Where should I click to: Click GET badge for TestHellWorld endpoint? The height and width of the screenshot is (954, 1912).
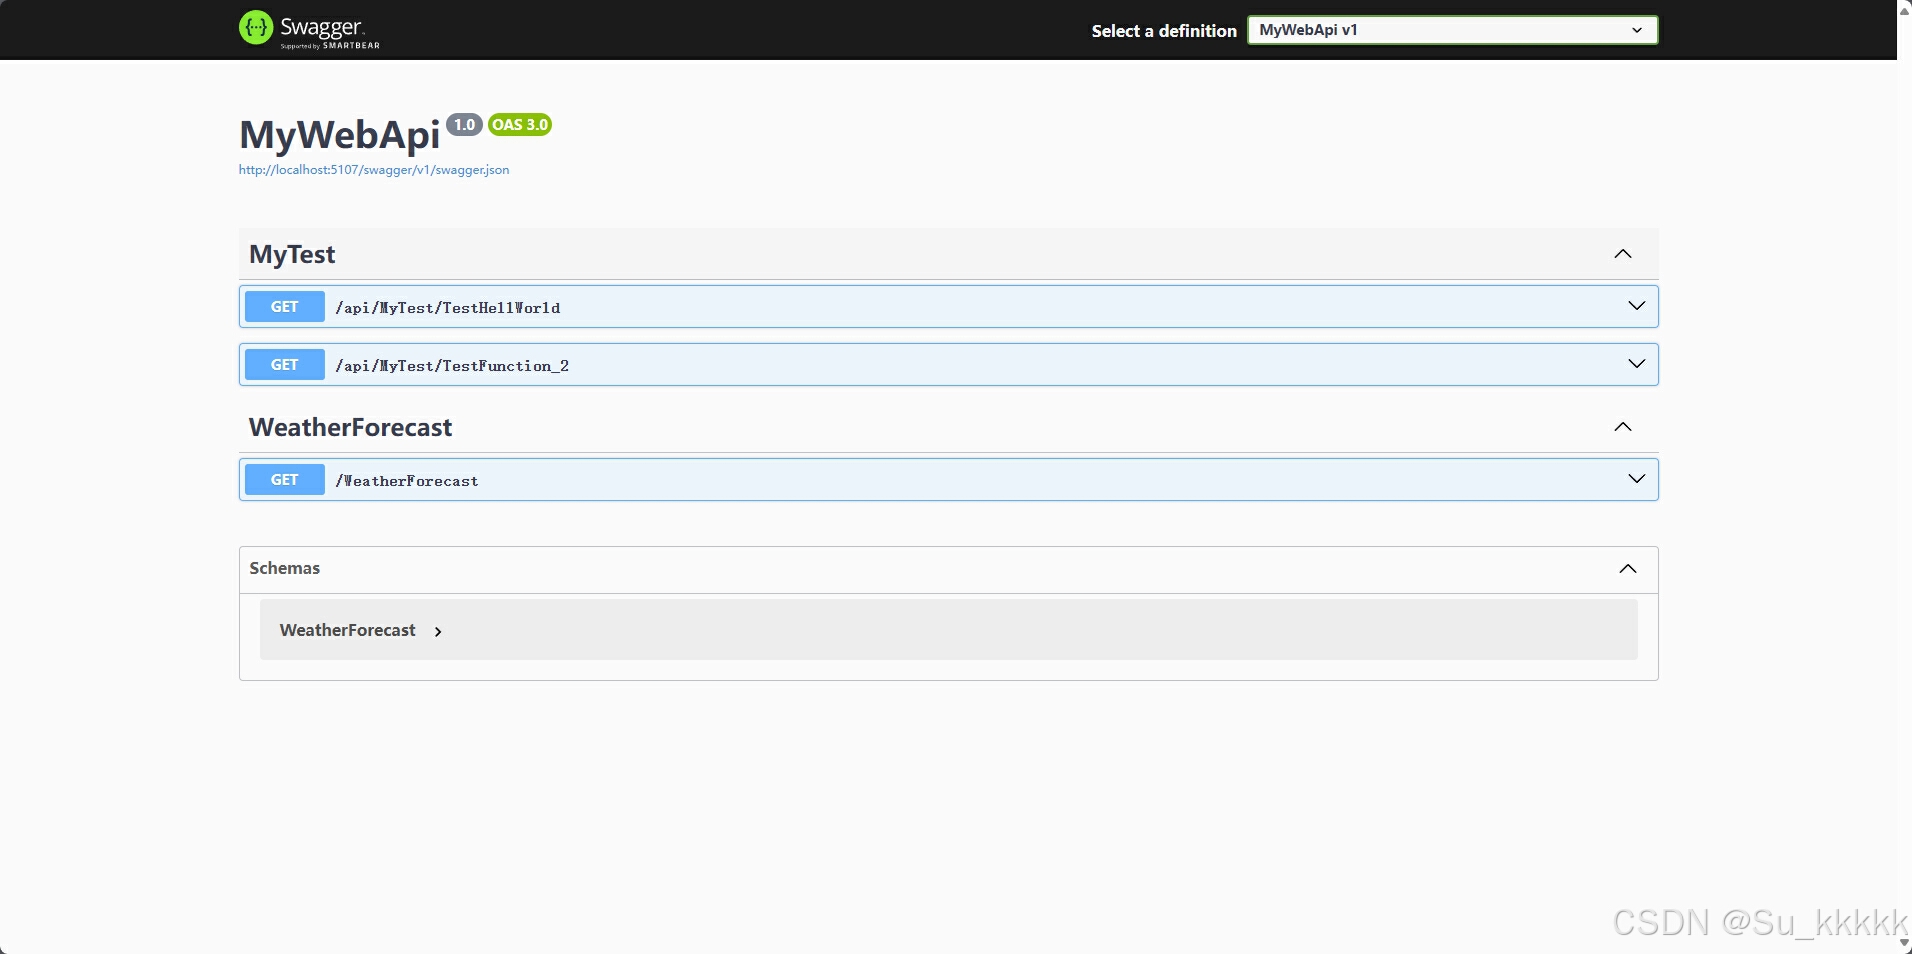[285, 307]
